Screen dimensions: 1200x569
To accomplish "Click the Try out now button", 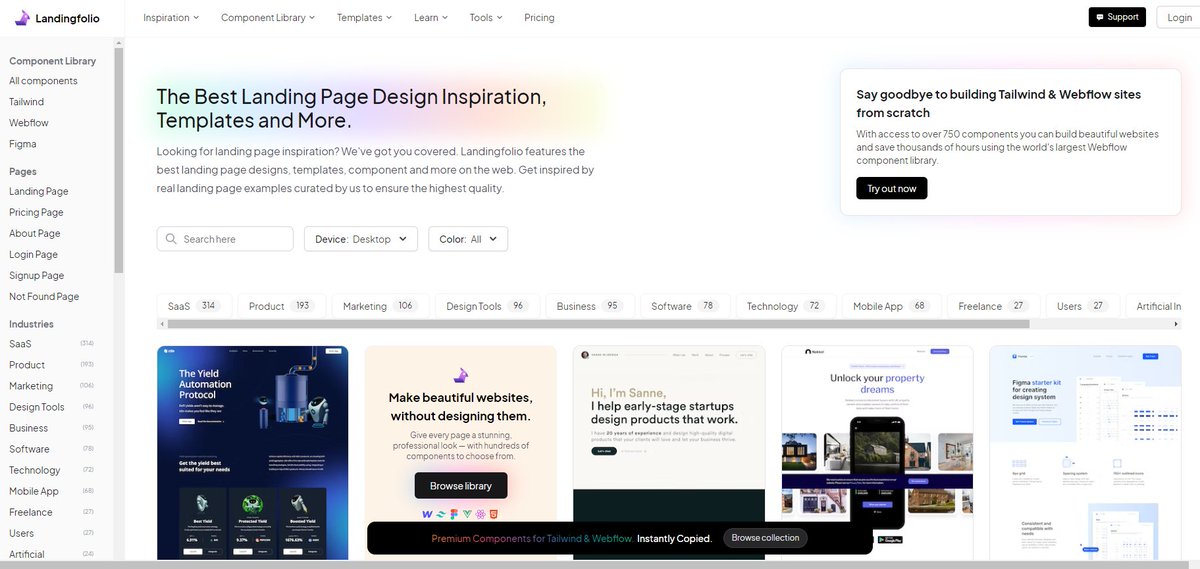I will coord(892,188).
